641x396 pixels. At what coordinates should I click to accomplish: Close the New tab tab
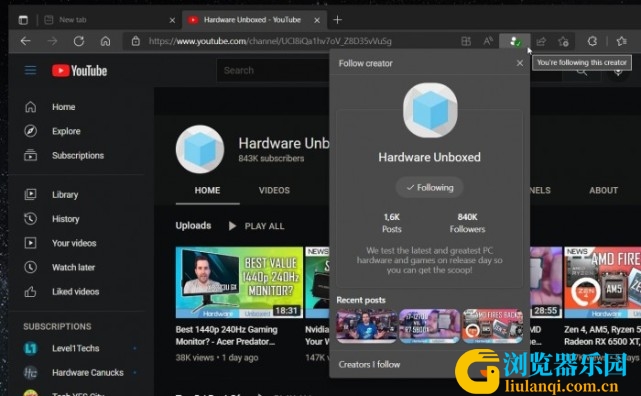(173, 20)
